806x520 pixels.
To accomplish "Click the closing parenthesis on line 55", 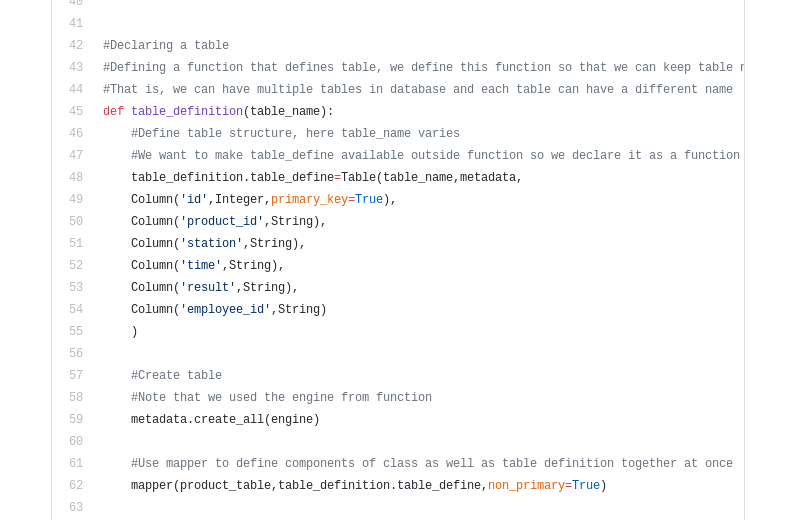I will [x=135, y=331].
